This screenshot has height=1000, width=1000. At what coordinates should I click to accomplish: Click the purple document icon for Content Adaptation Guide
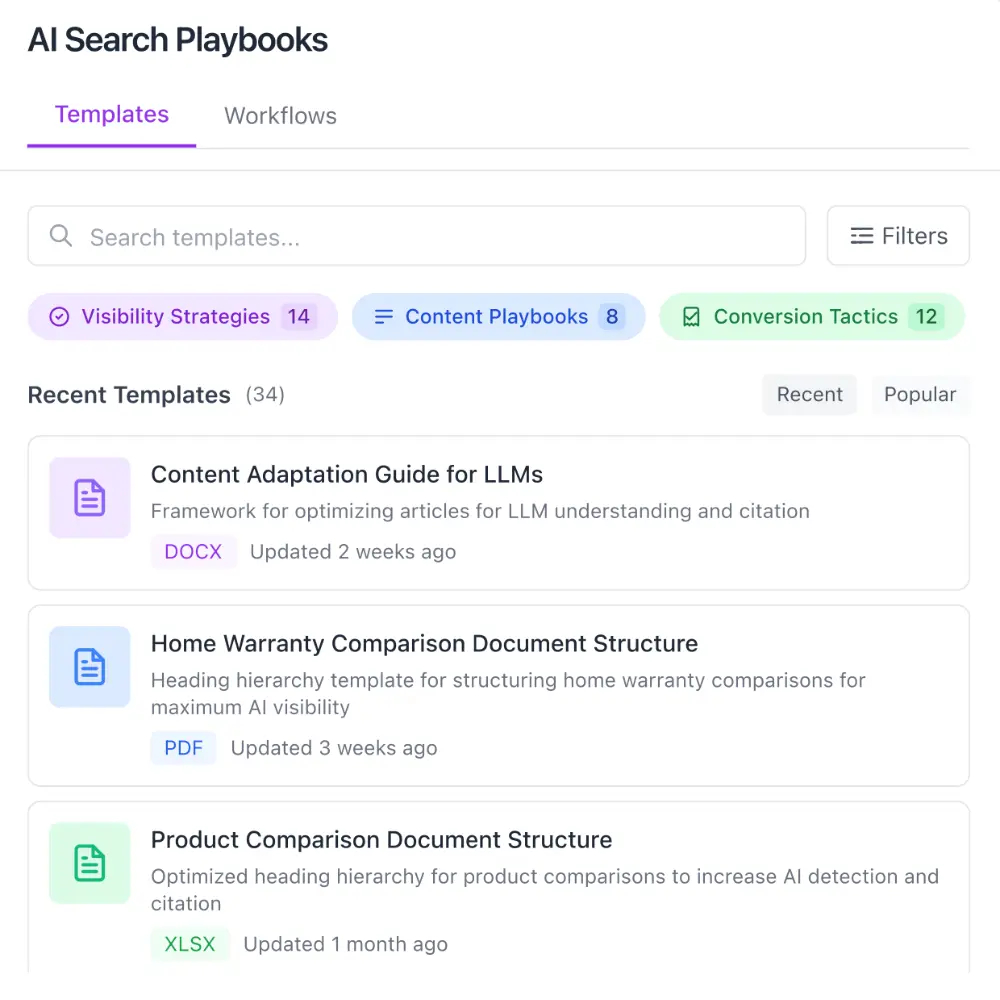tap(90, 498)
